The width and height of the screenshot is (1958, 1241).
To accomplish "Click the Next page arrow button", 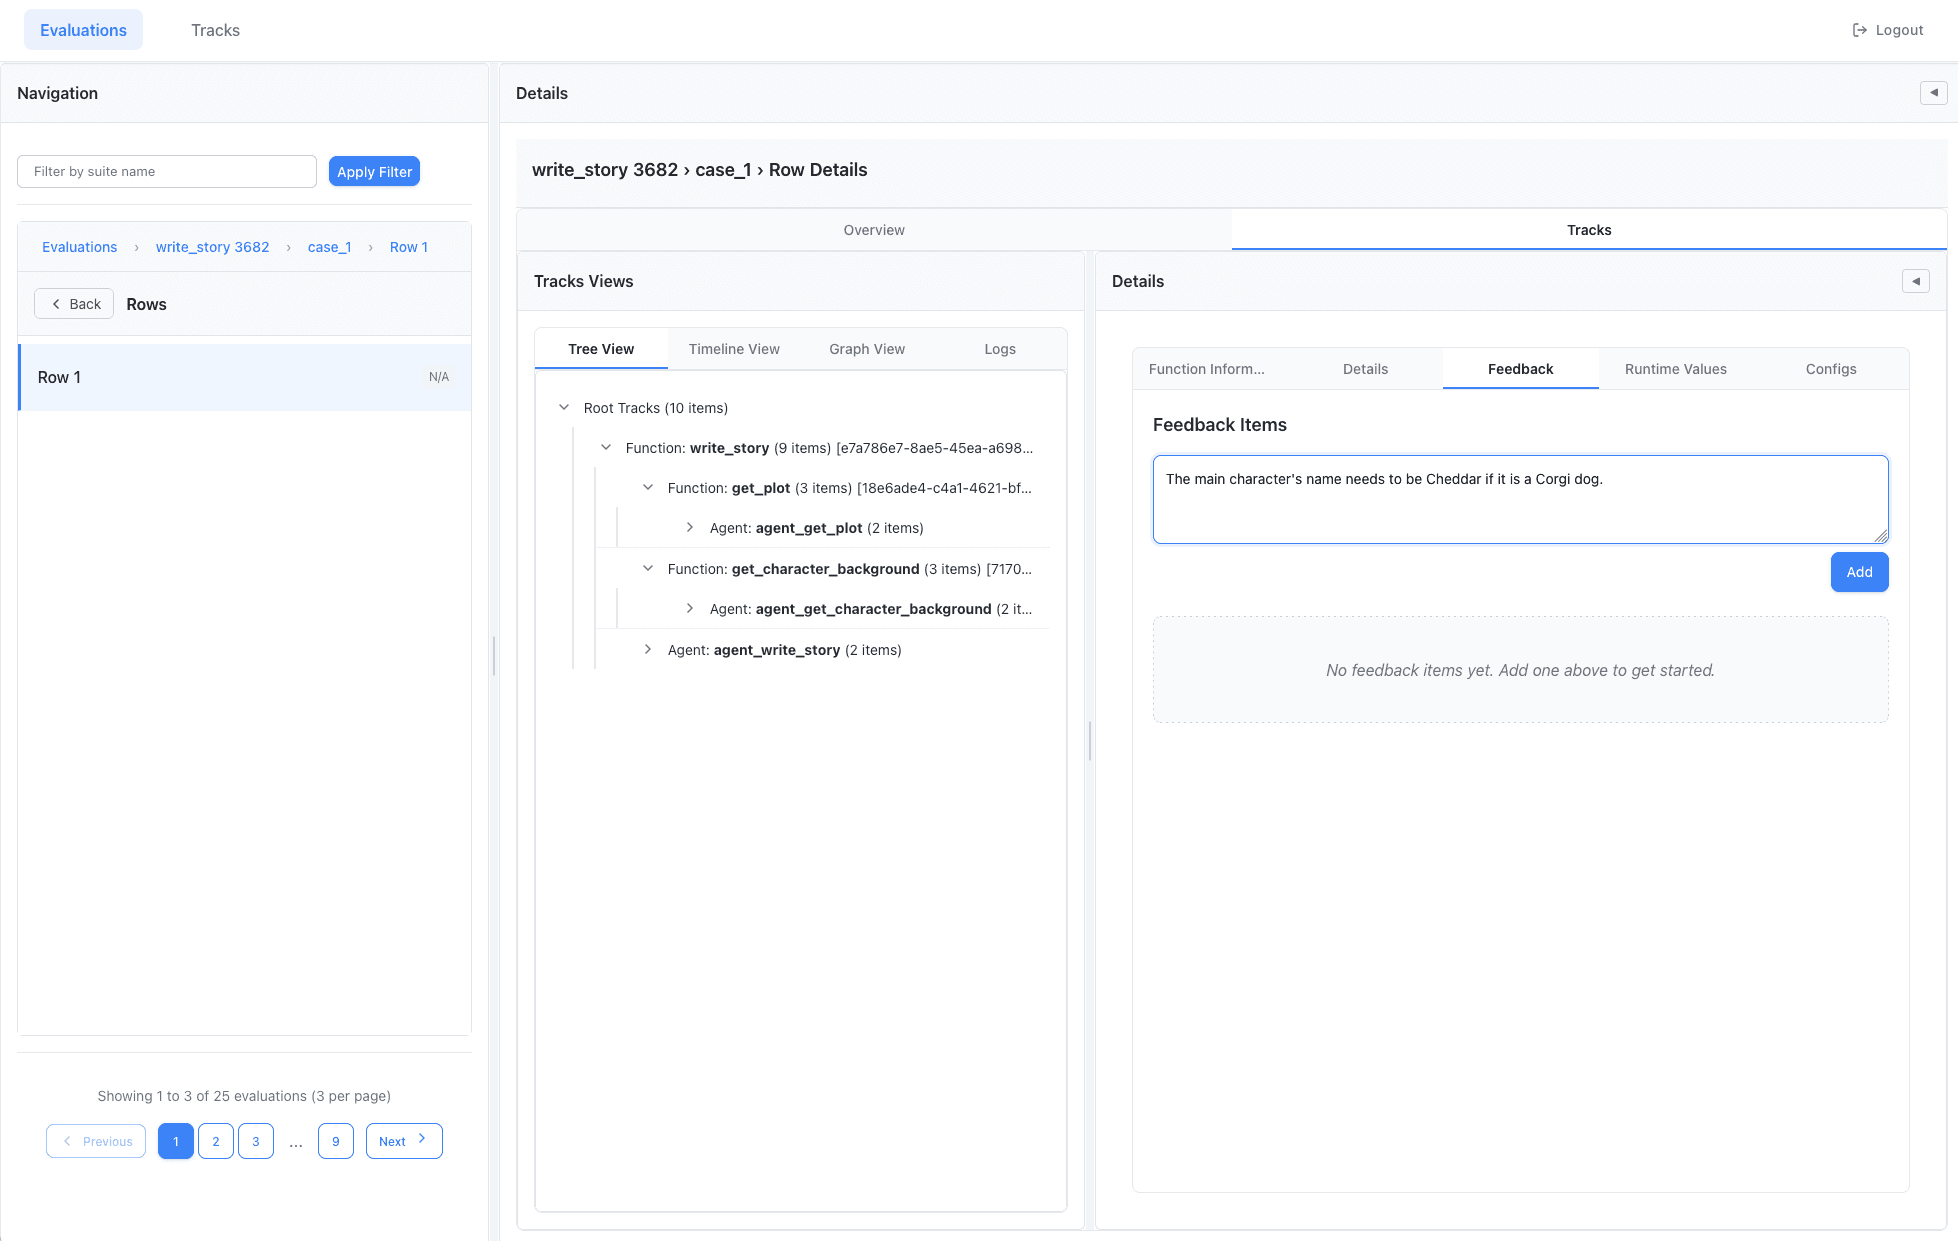I will 404,1141.
